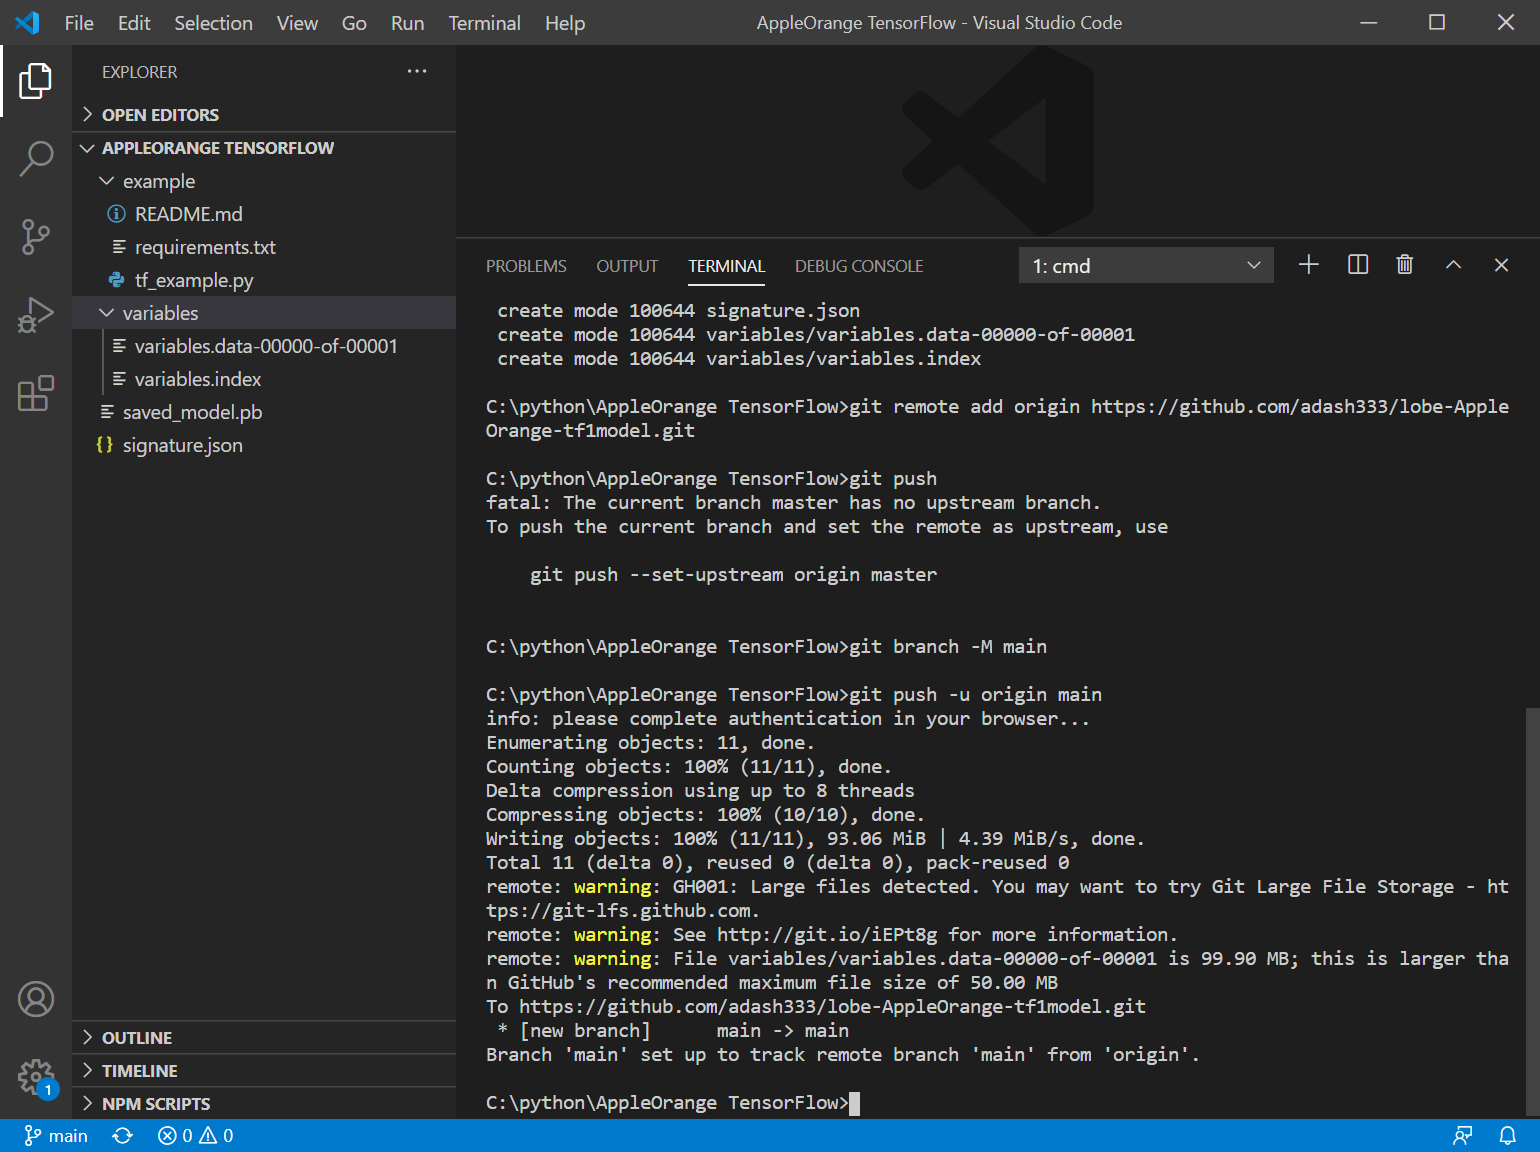
Task: Open errors and warnings count in status bar
Action: tap(196, 1136)
